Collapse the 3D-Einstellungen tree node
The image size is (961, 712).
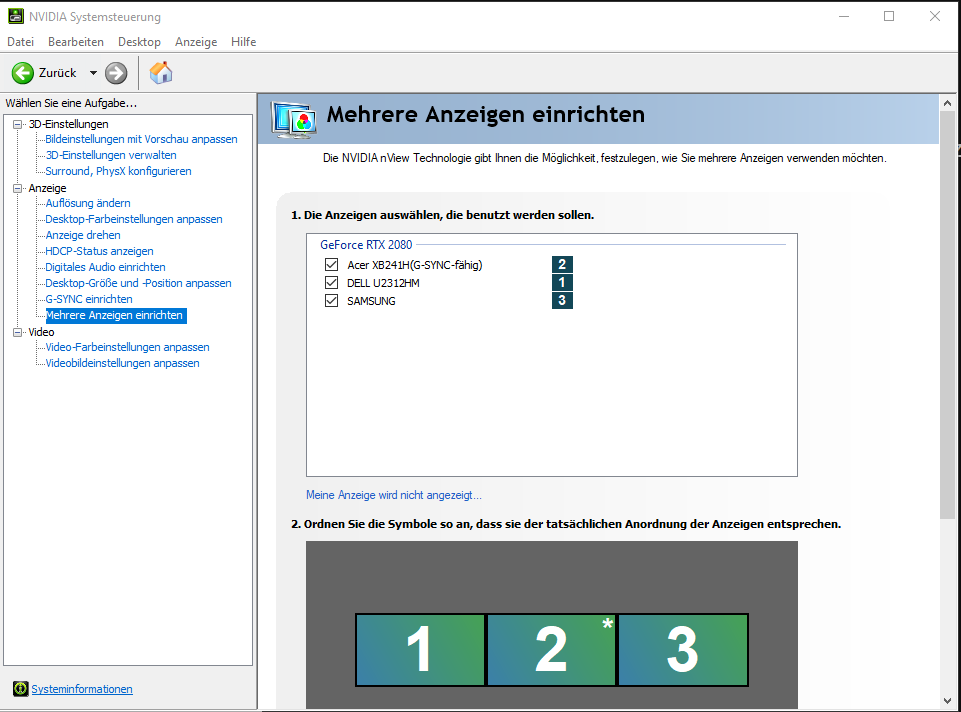(18, 124)
